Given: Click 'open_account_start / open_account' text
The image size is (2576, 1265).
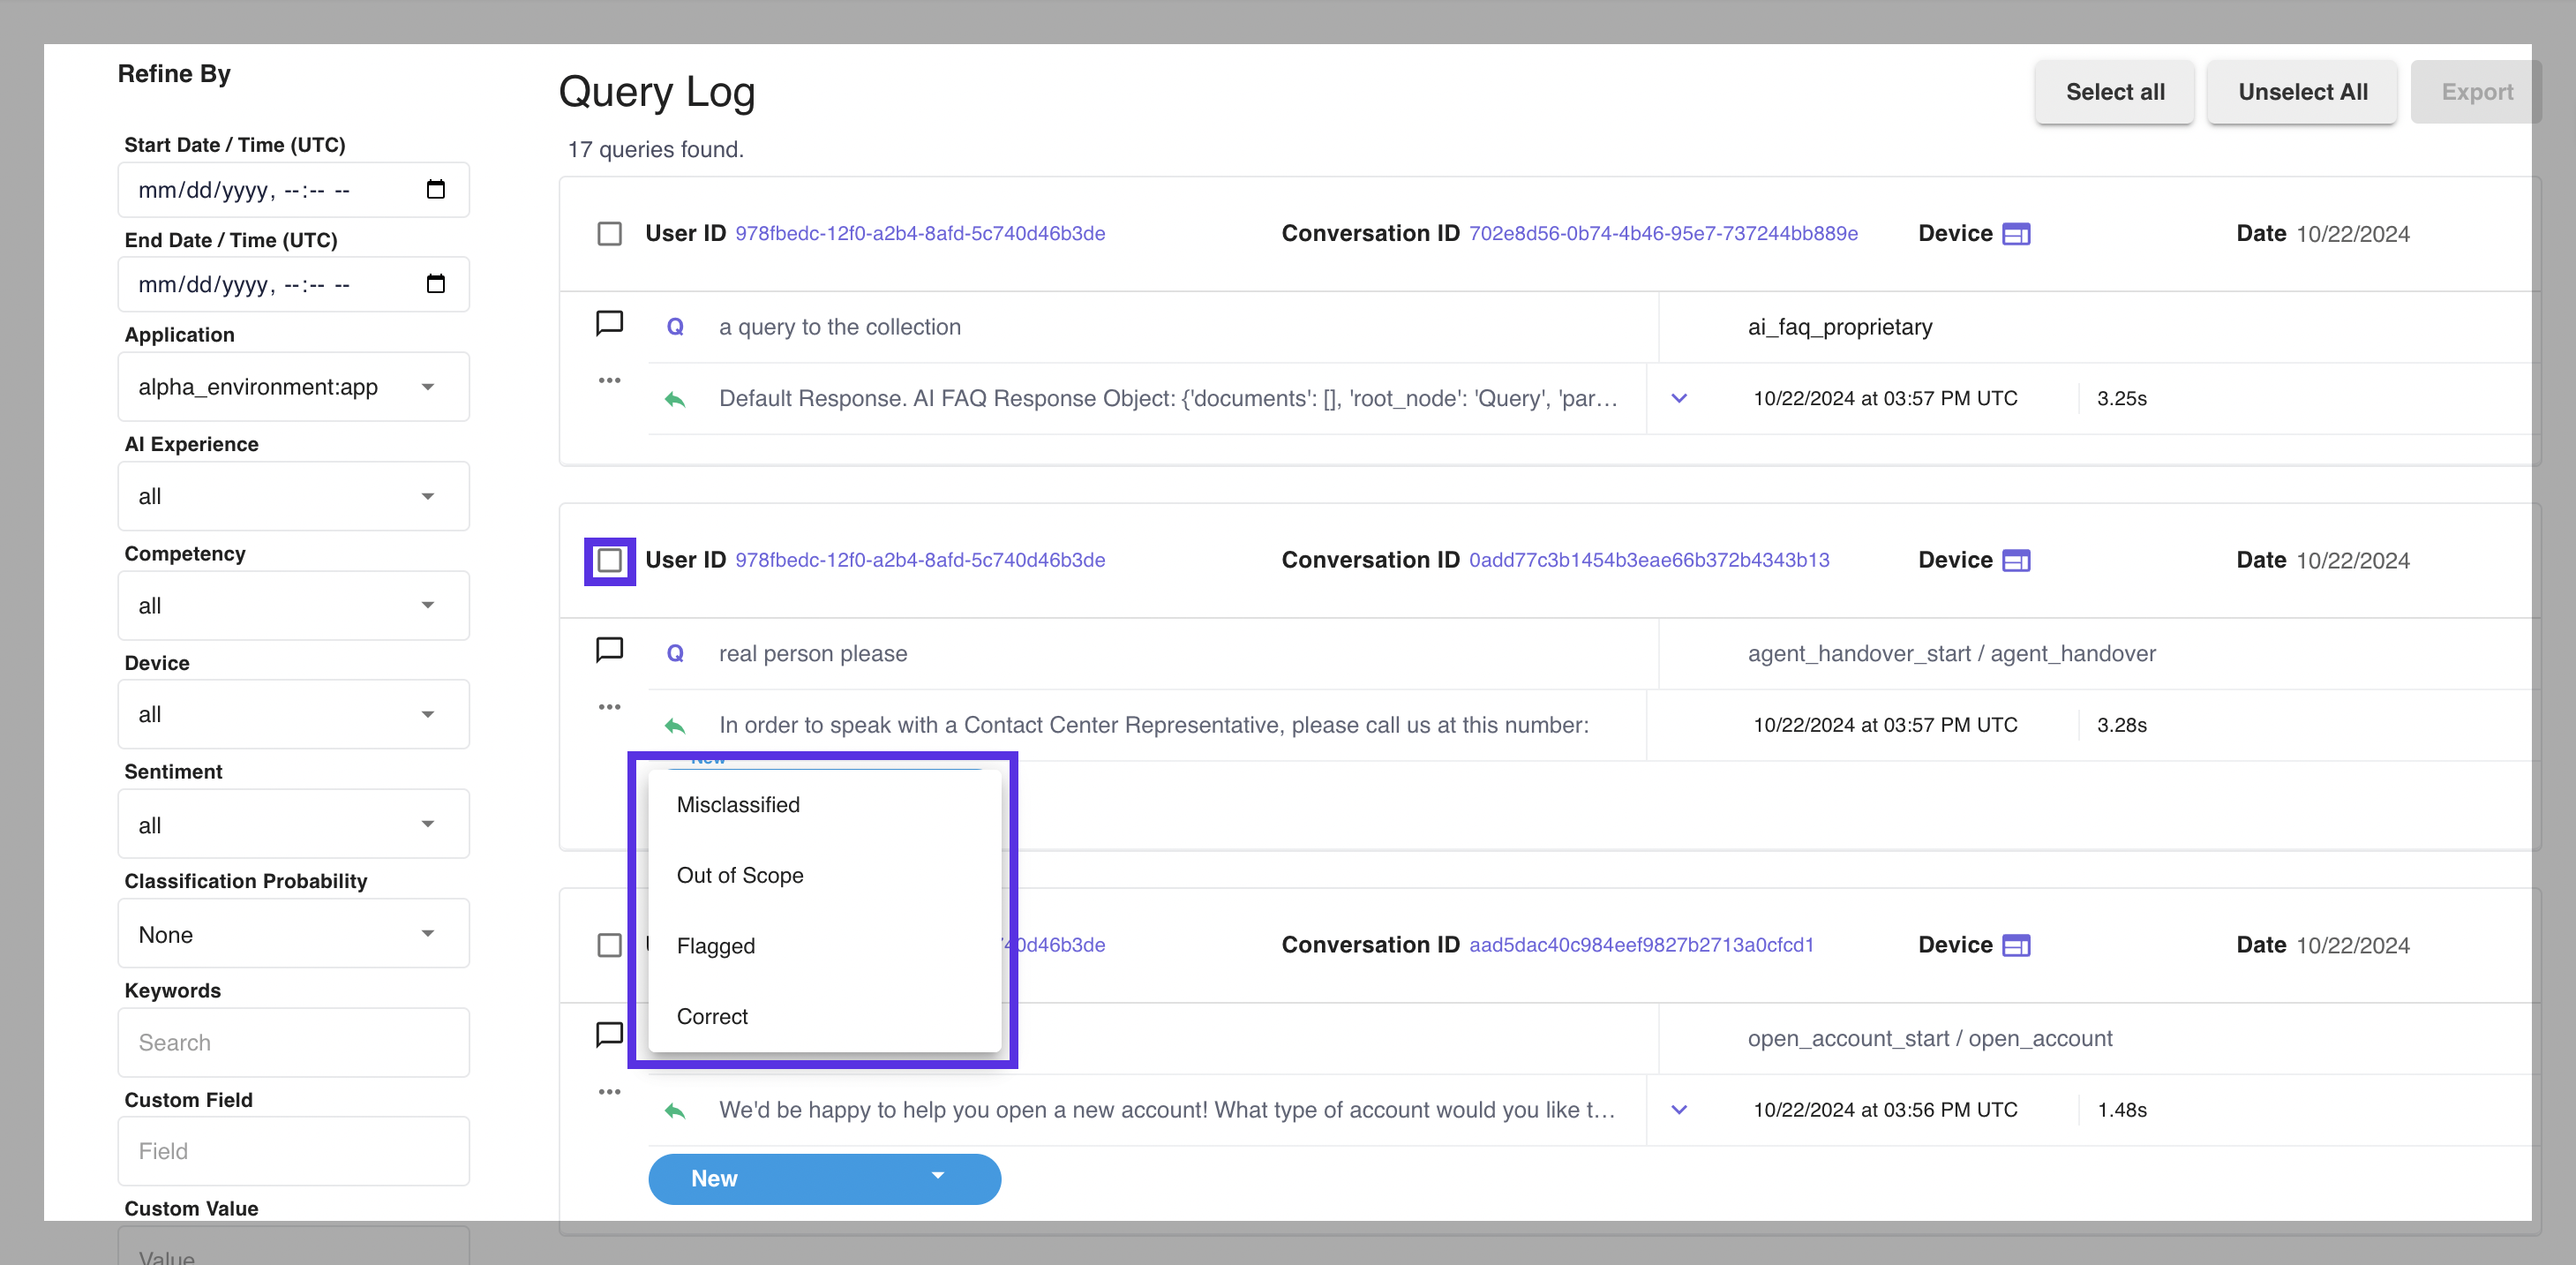Looking at the screenshot, I should (1930, 1039).
